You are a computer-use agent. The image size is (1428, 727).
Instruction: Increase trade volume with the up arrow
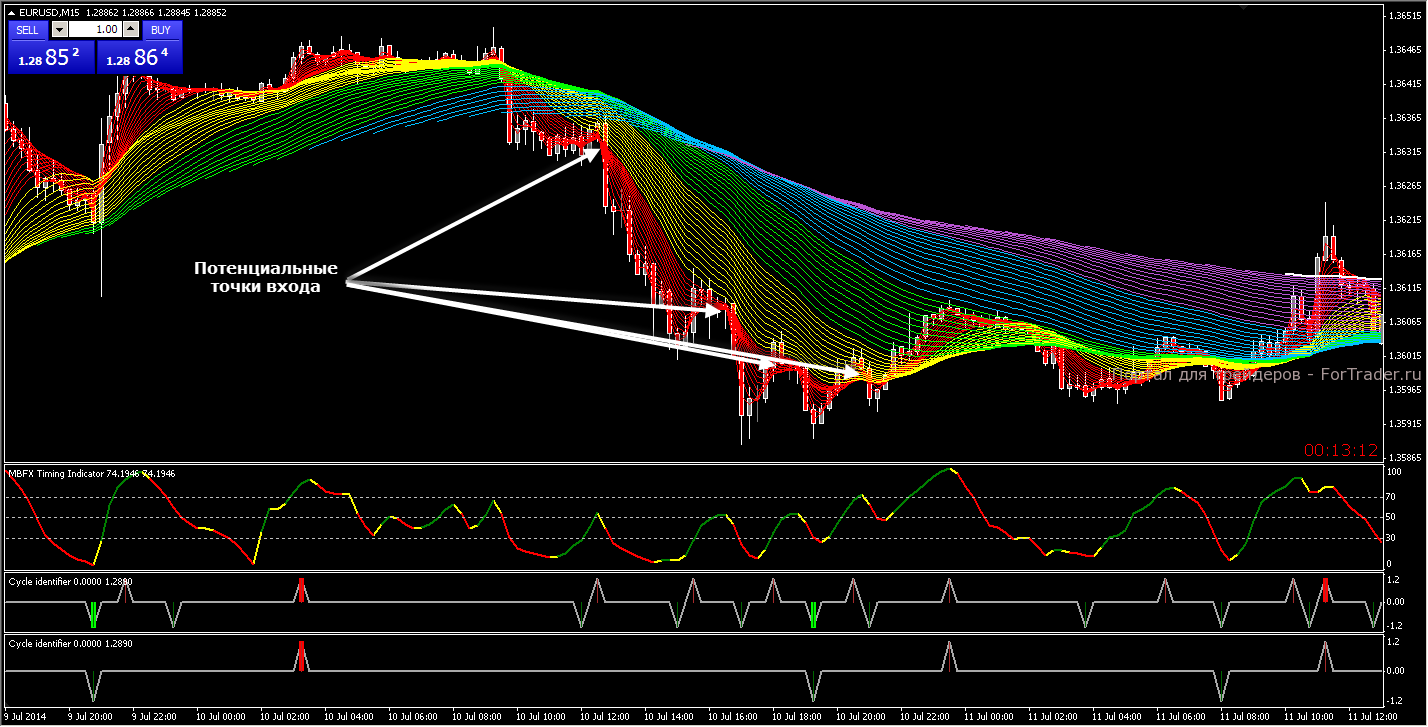click(x=130, y=30)
